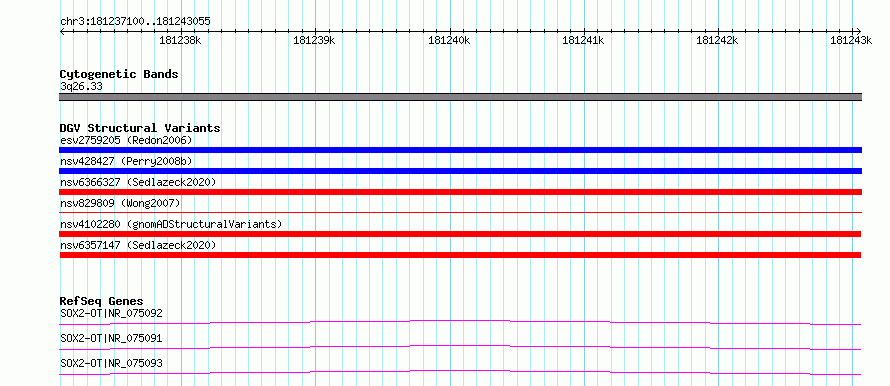Click the Cytogenetic Bands track title
The height and width of the screenshot is (386, 890).
point(119,74)
